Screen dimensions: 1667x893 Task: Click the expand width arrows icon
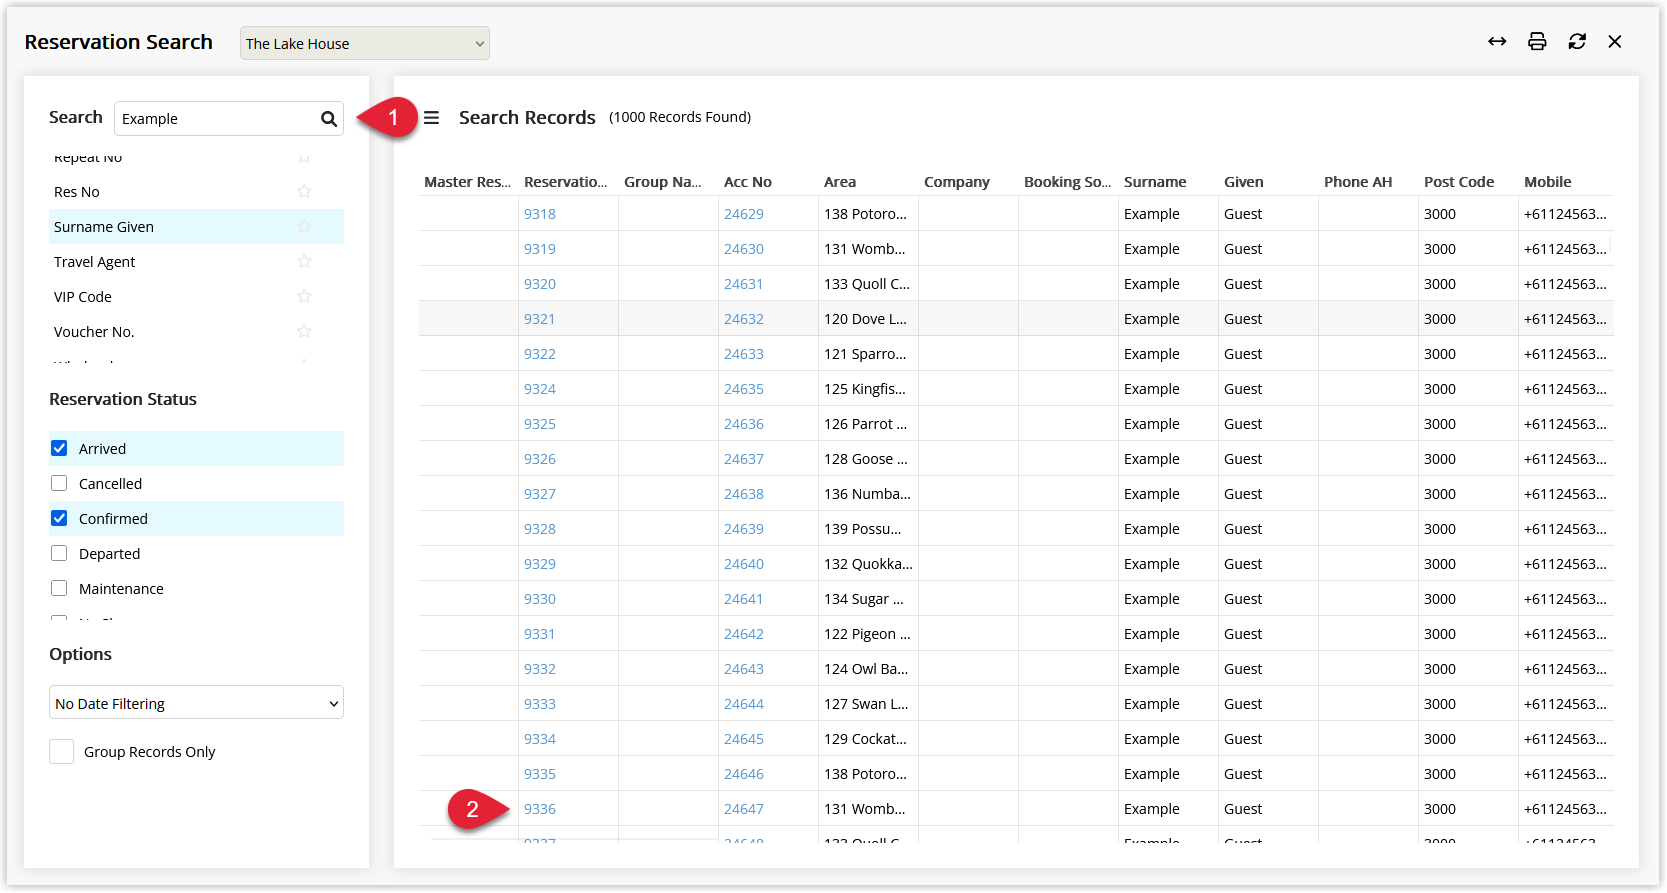pyautogui.click(x=1497, y=41)
